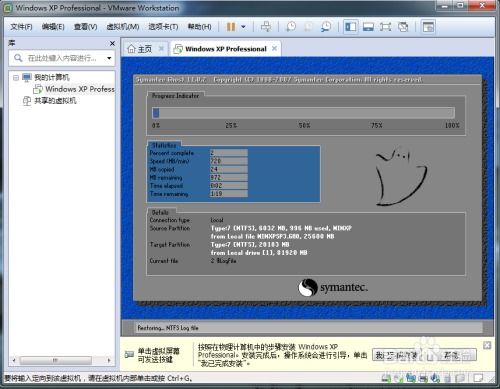Take a snapshot of this virtual machine
Image resolution: width=500 pixels, height=389 pixels.
291,27
